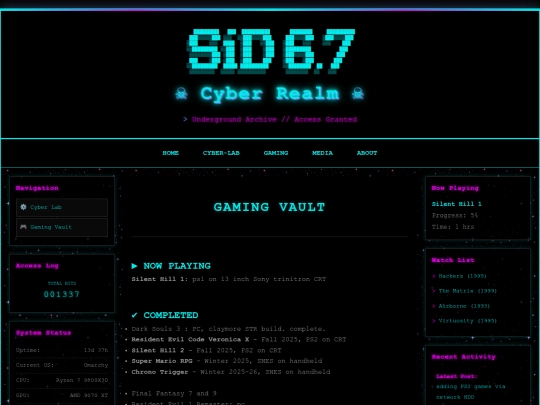Click the gear icon beside Cyber Lab
This screenshot has width=540, height=405.
(x=23, y=207)
